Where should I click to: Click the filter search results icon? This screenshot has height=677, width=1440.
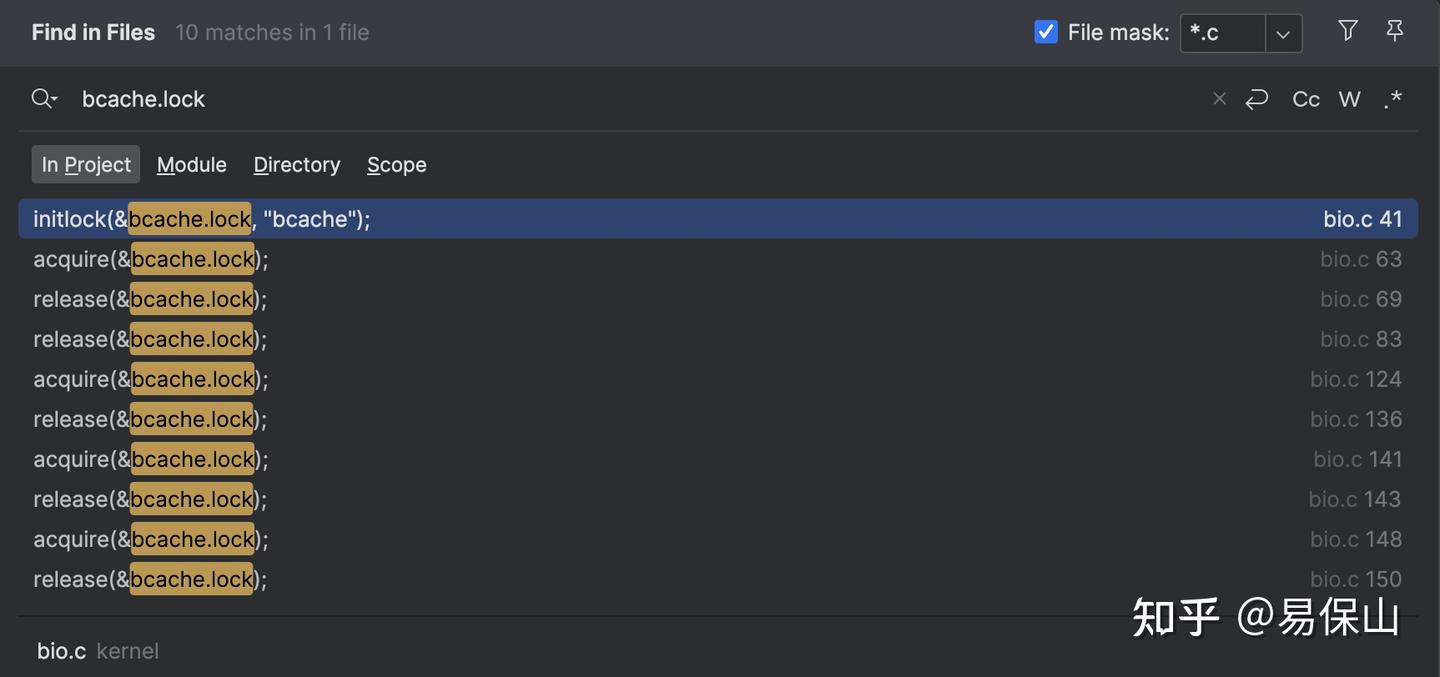pos(1348,31)
